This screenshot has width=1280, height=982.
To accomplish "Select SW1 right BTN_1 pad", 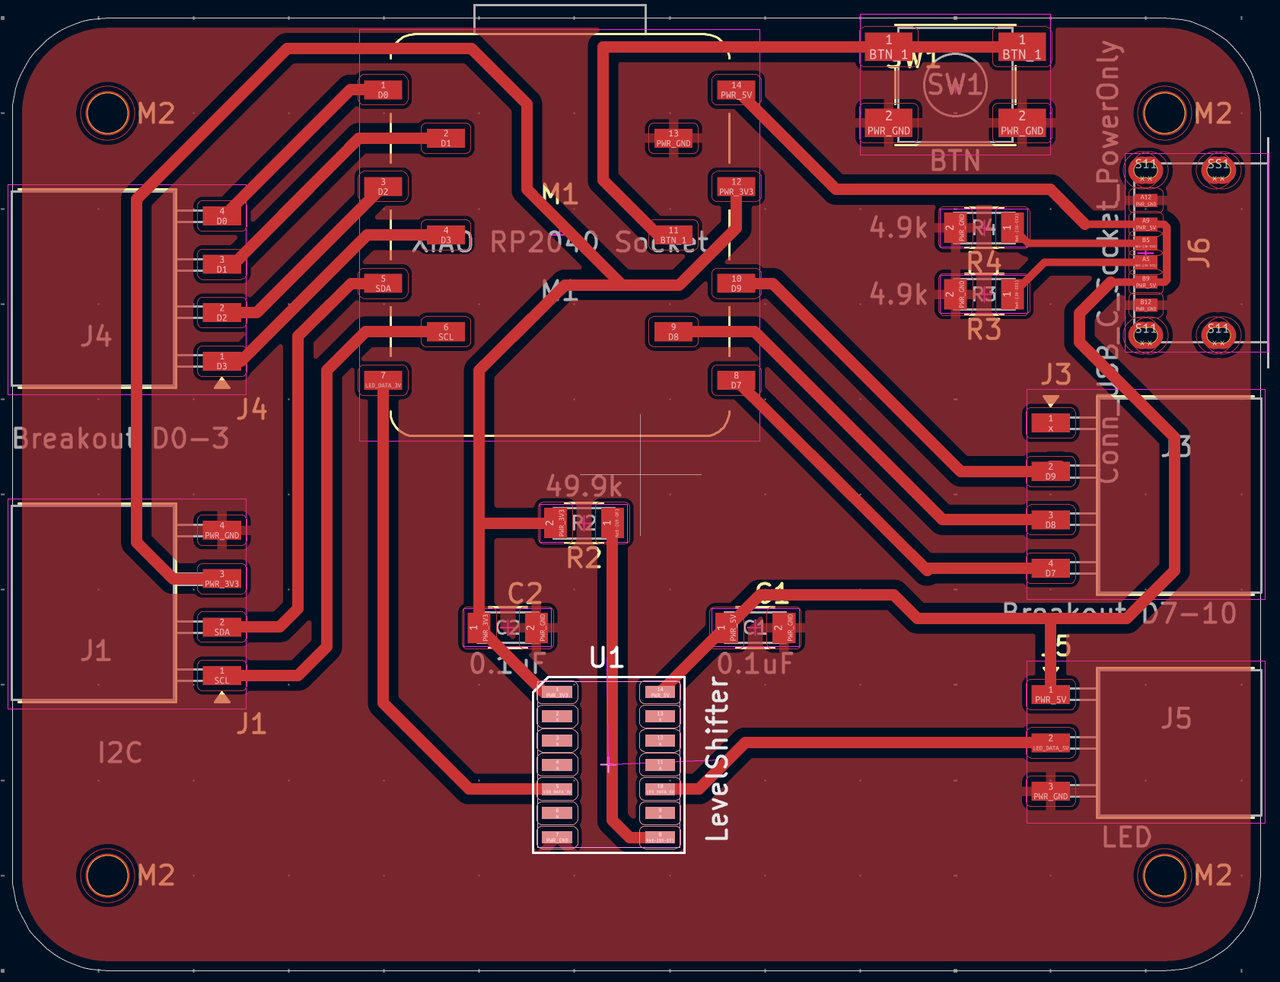I will coord(1022,48).
